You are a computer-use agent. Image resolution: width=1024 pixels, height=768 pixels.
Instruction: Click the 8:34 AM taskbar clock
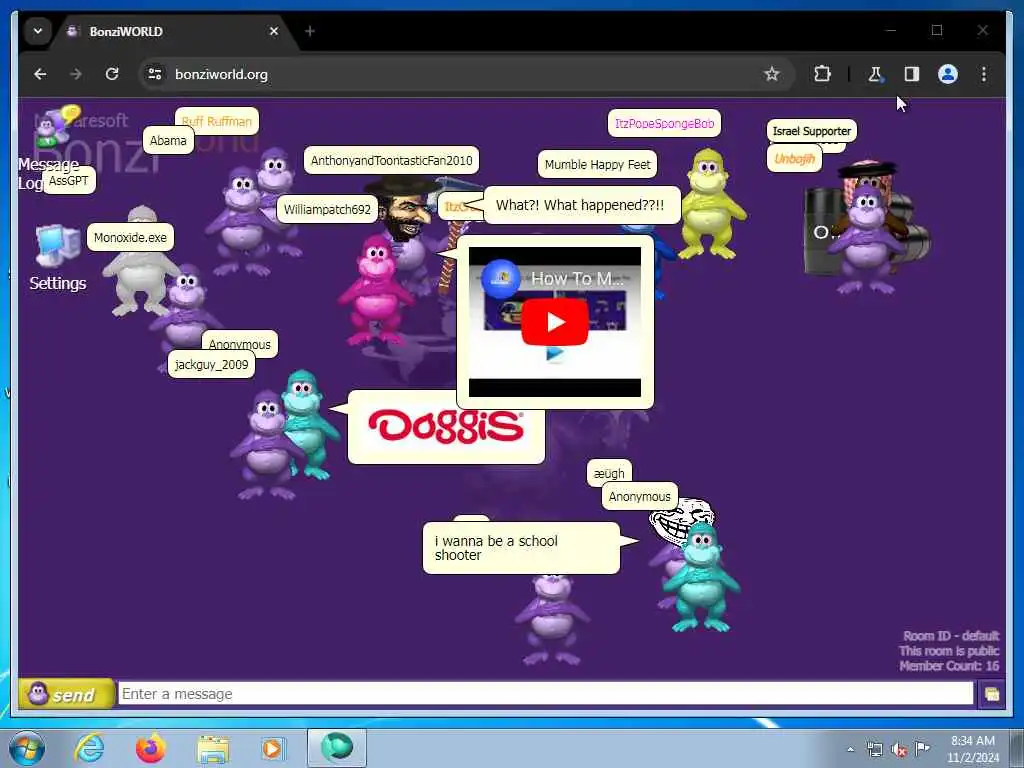click(972, 741)
